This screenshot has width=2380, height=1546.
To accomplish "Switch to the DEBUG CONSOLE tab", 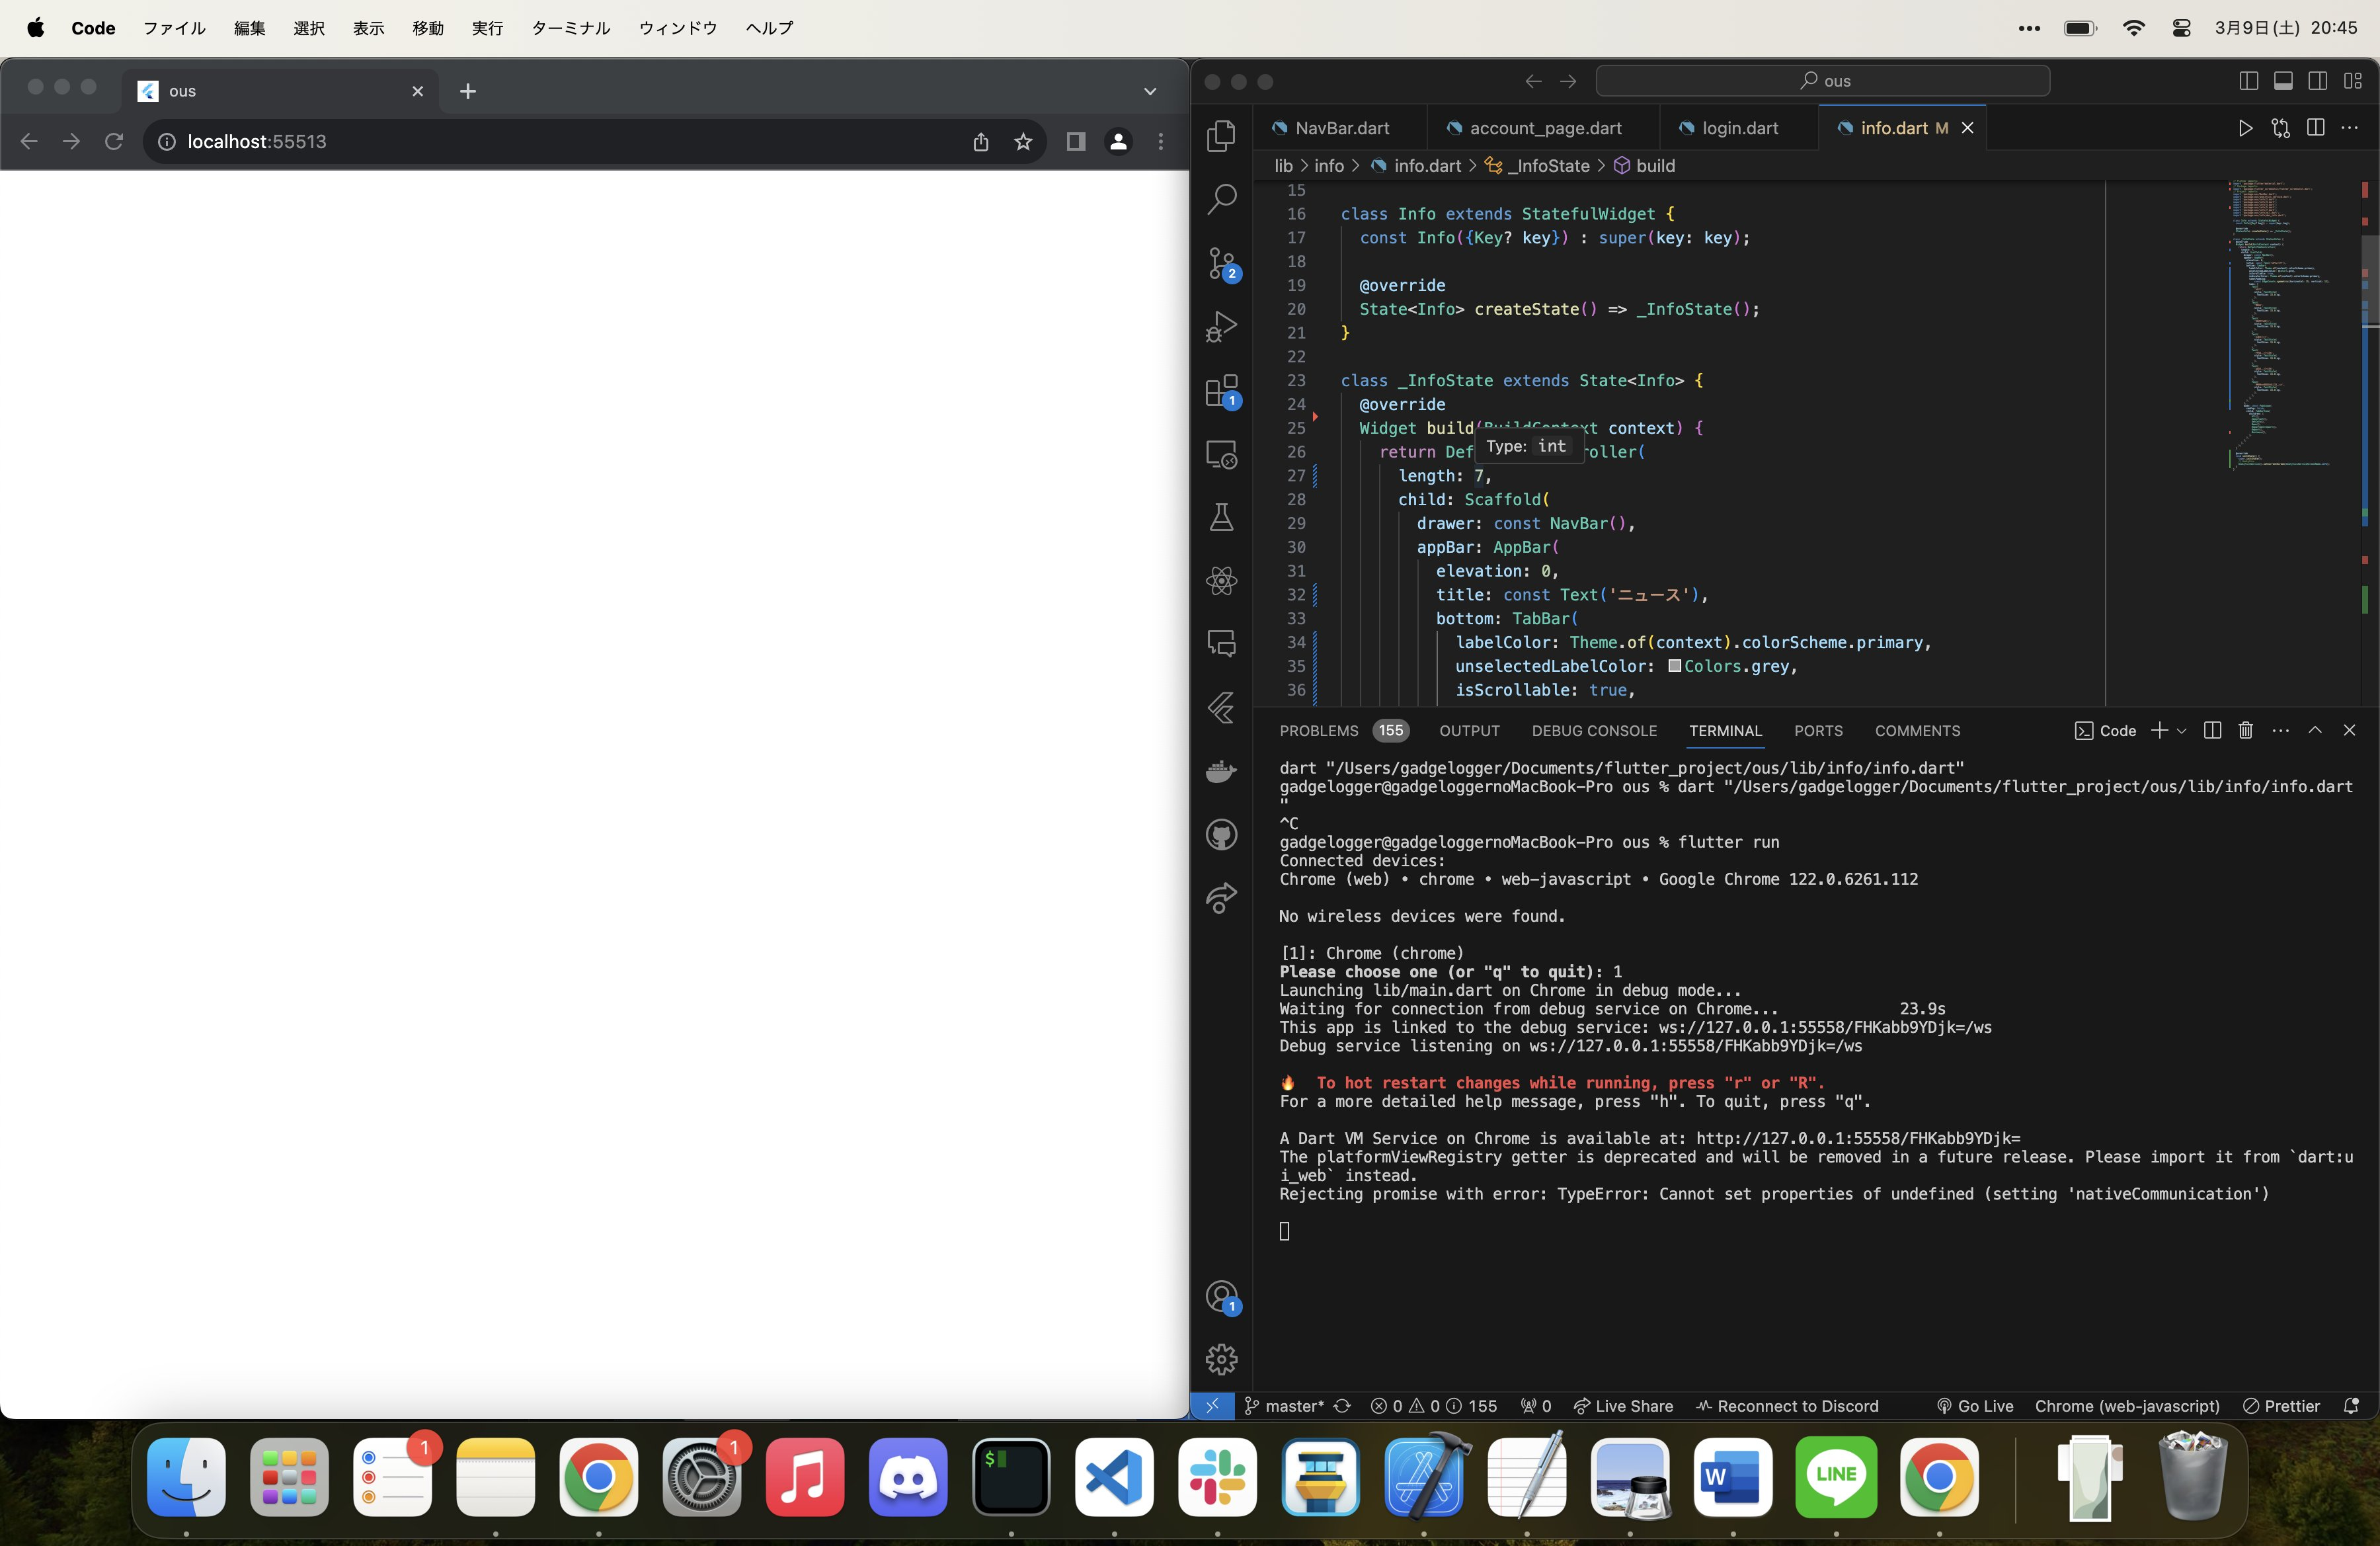I will pos(1594,731).
